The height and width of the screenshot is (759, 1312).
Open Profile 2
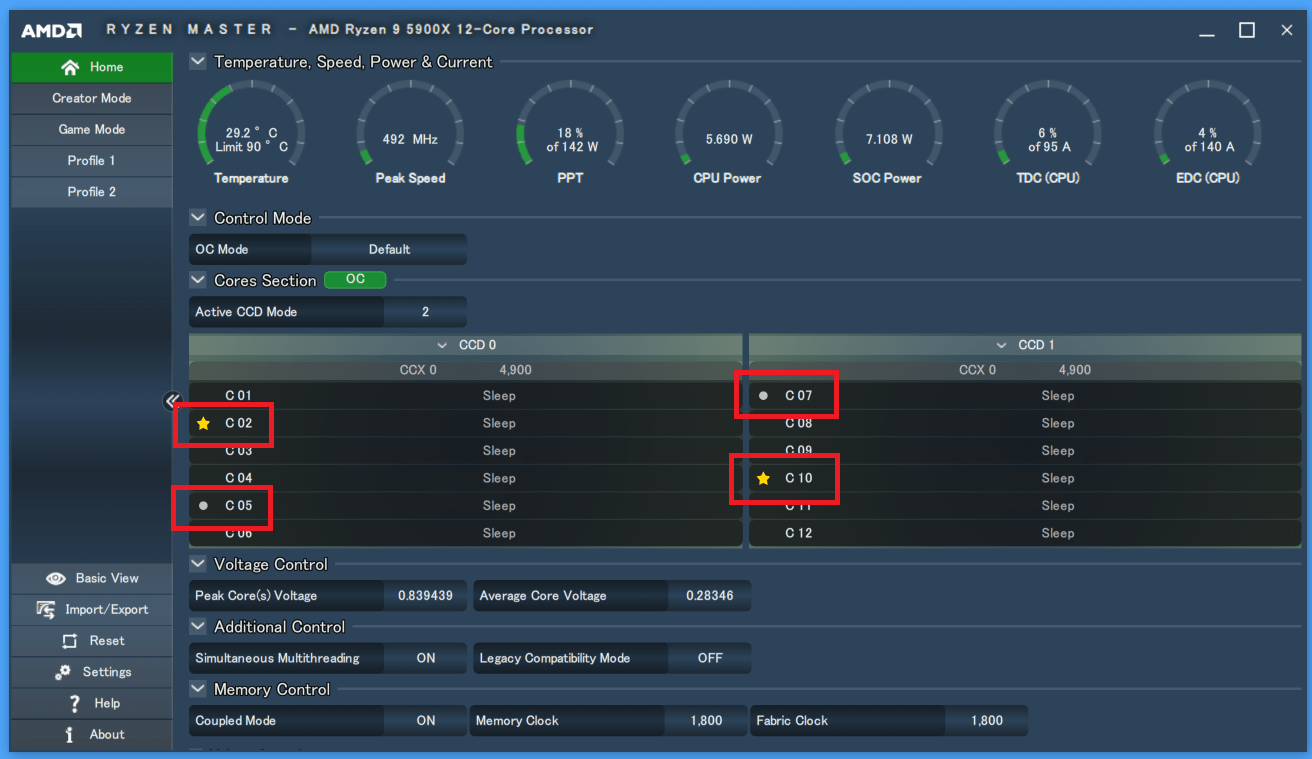pyautogui.click(x=92, y=191)
